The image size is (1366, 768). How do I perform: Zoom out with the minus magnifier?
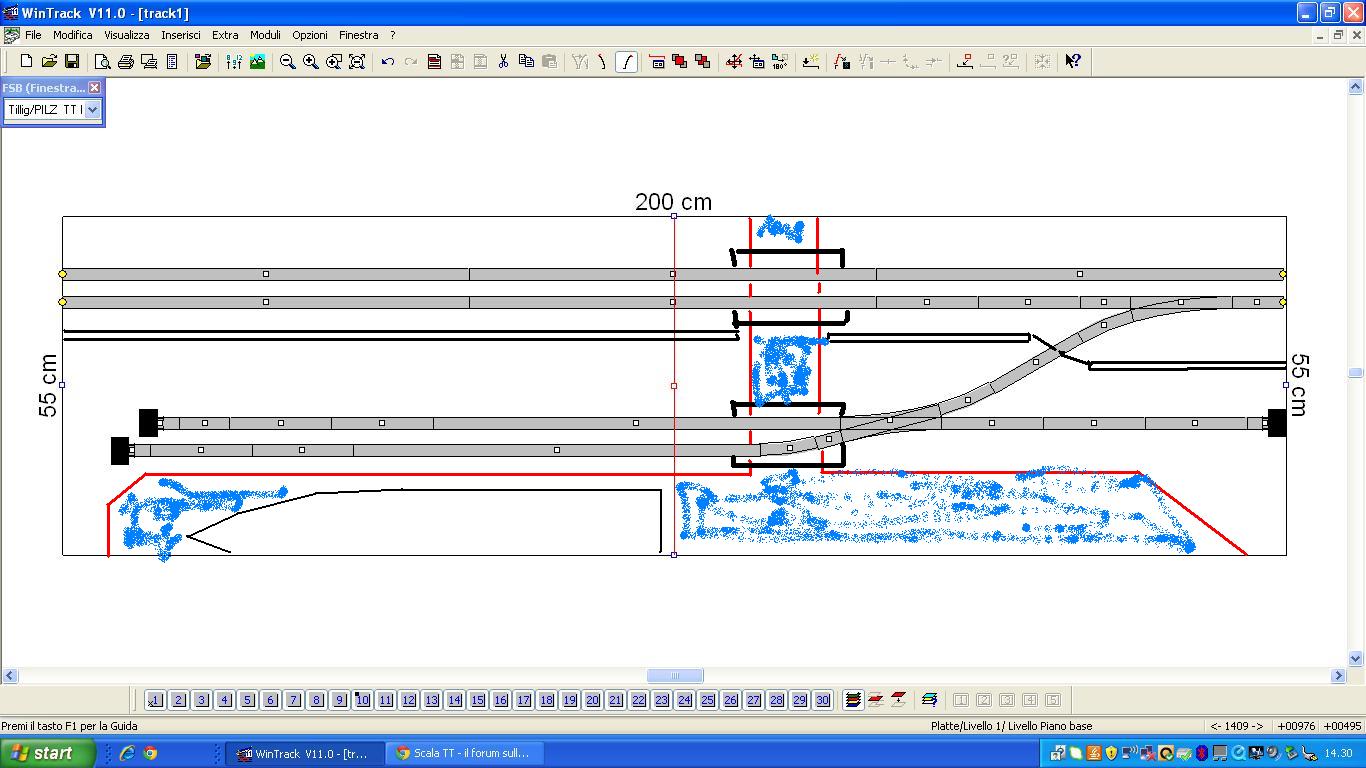287,61
